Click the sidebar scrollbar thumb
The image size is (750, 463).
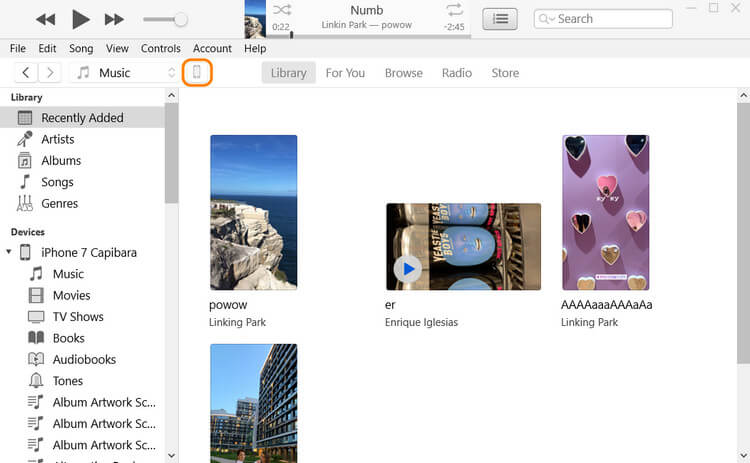click(x=171, y=153)
